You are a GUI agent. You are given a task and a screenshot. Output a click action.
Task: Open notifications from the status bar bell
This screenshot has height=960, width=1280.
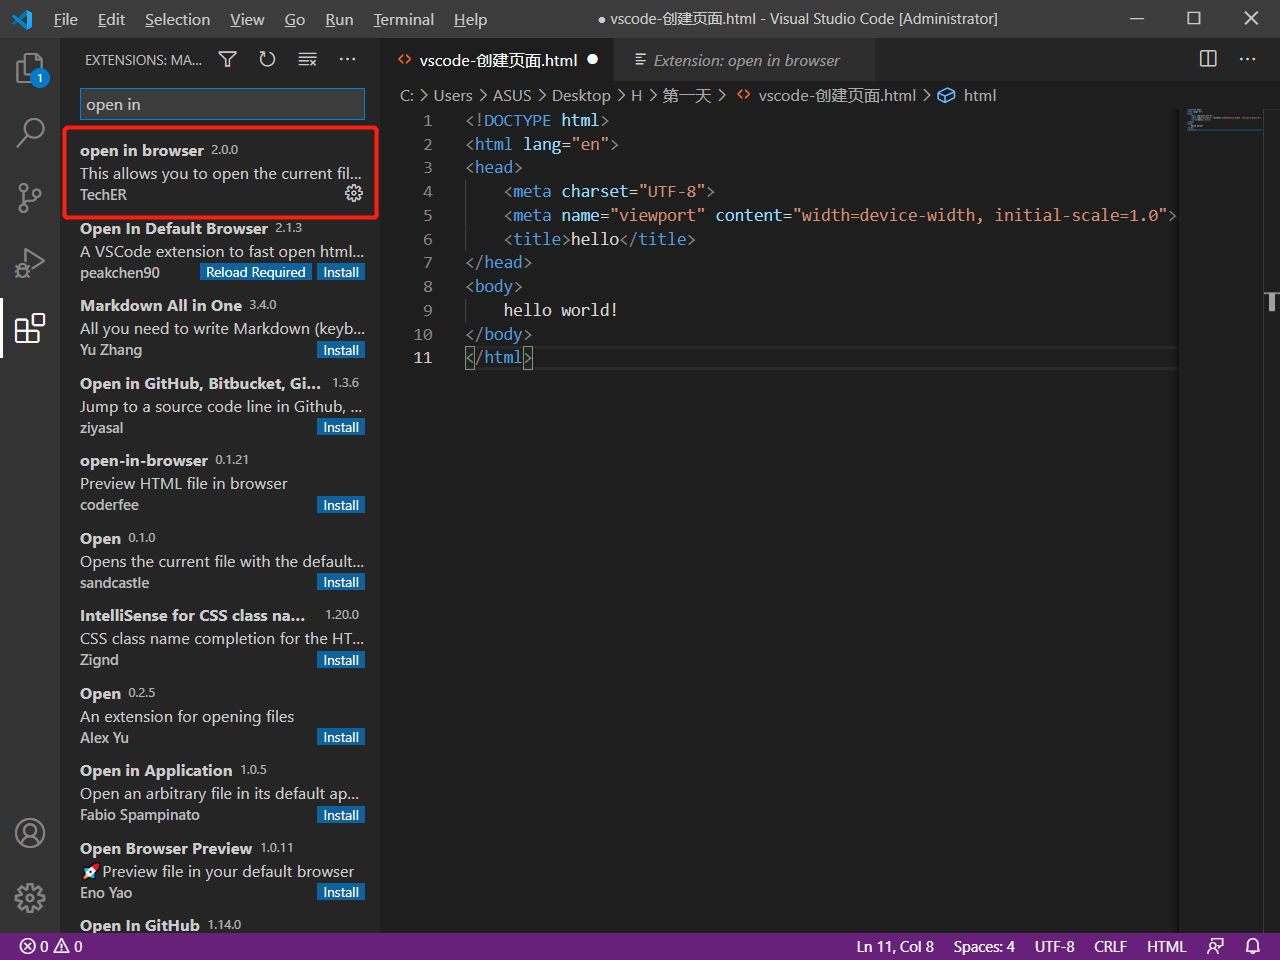click(x=1253, y=946)
